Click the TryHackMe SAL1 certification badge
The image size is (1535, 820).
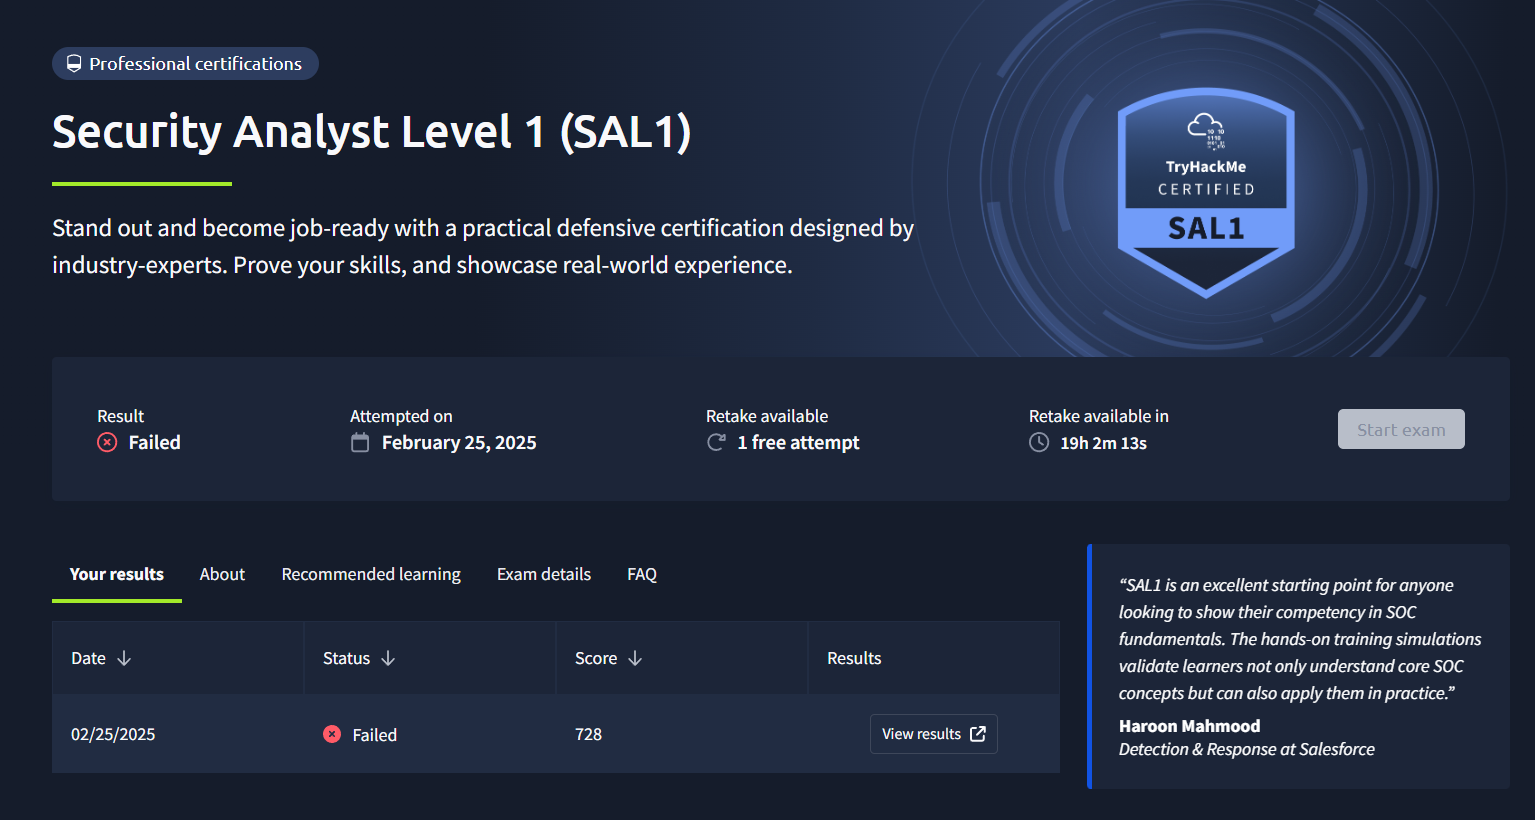pos(1206,193)
